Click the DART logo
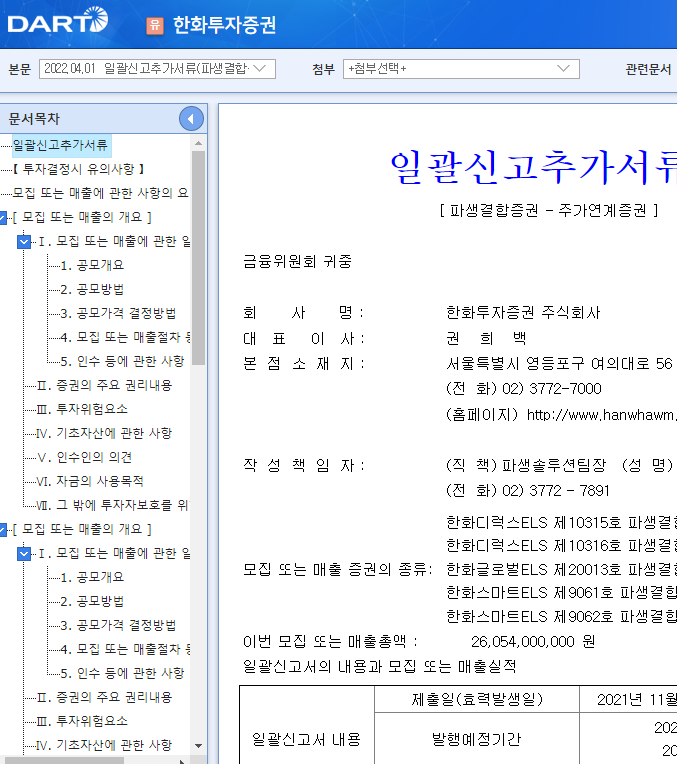The height and width of the screenshot is (764, 677). pos(58,21)
